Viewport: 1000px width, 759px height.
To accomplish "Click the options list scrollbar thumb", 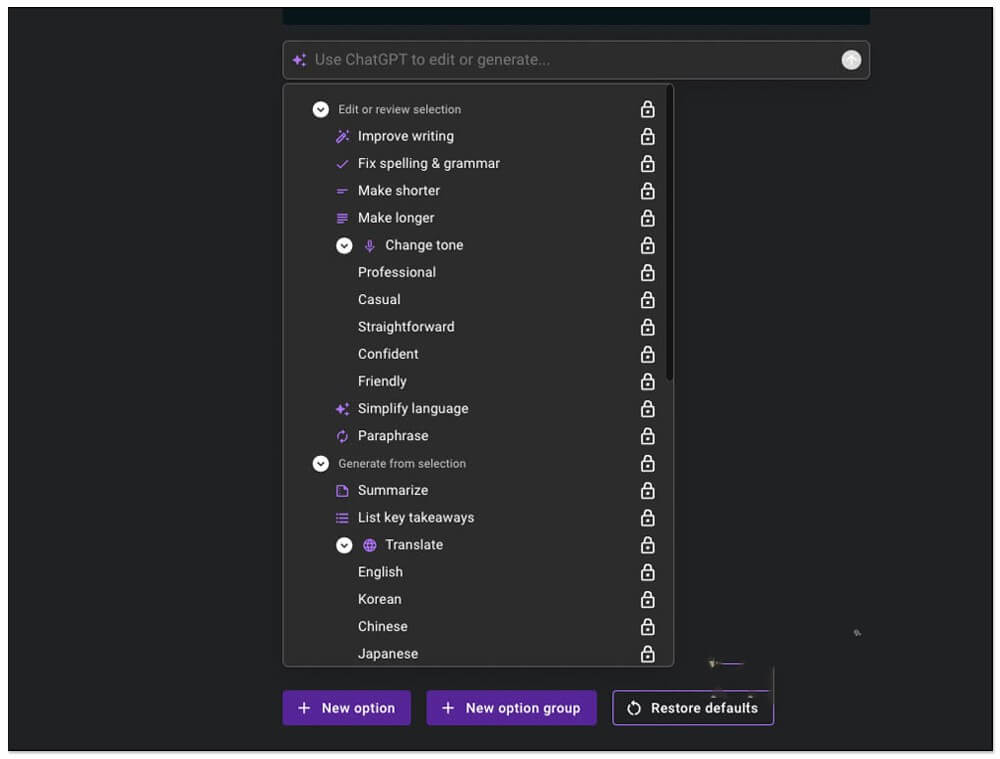I will [669, 233].
